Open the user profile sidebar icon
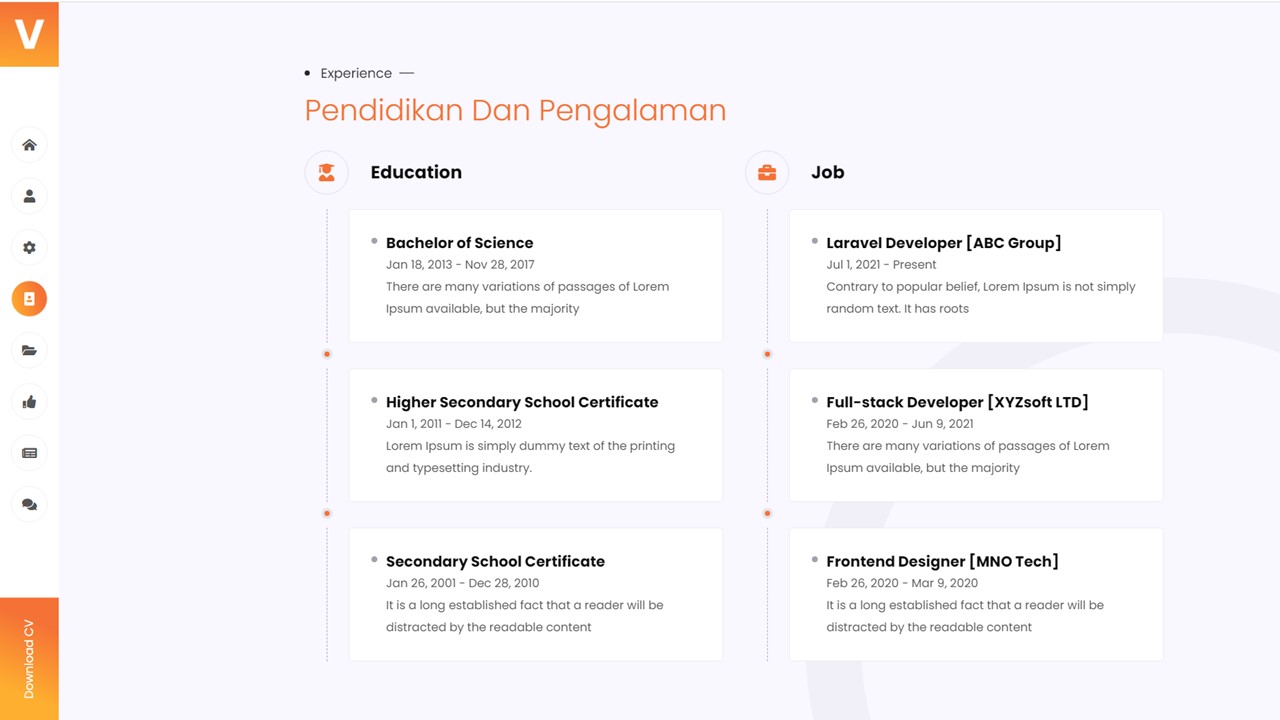 (x=29, y=196)
